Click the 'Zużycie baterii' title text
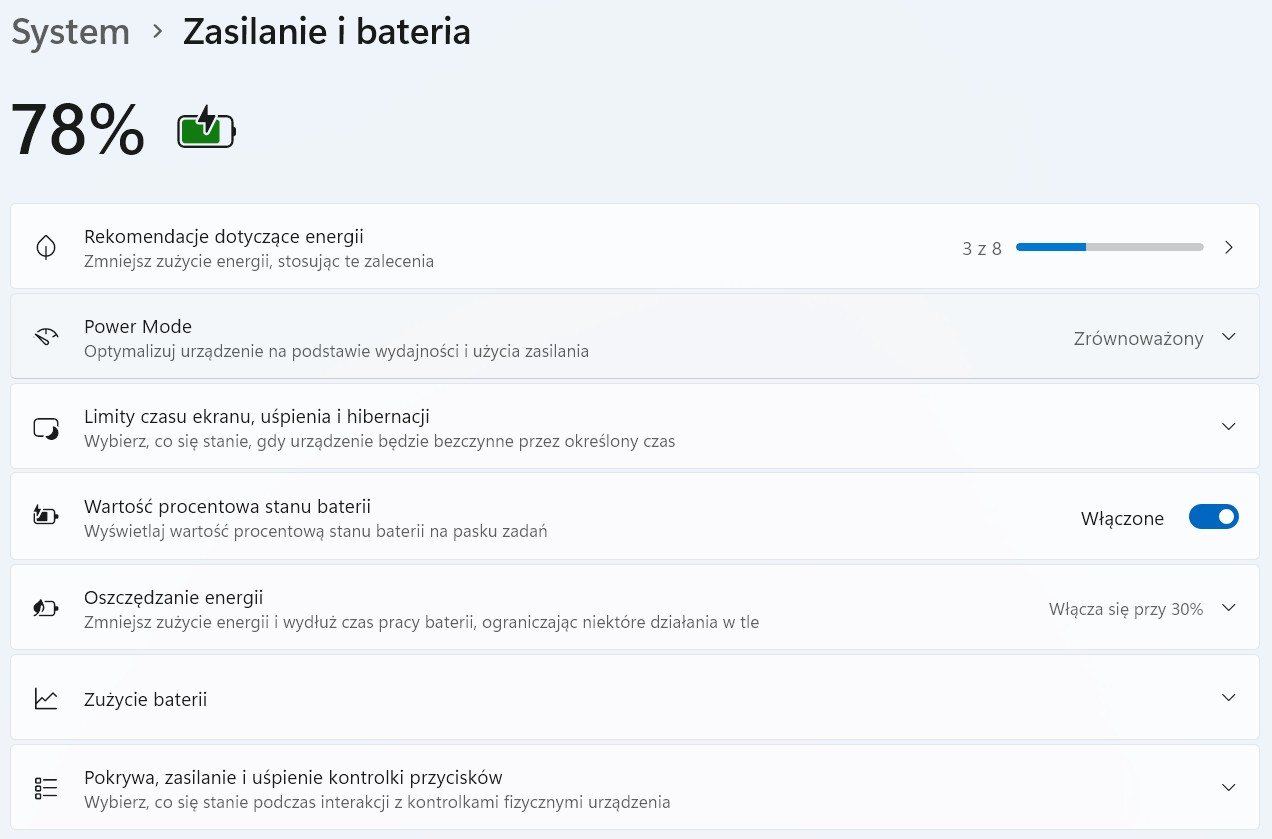The image size is (1272, 839). coord(145,699)
